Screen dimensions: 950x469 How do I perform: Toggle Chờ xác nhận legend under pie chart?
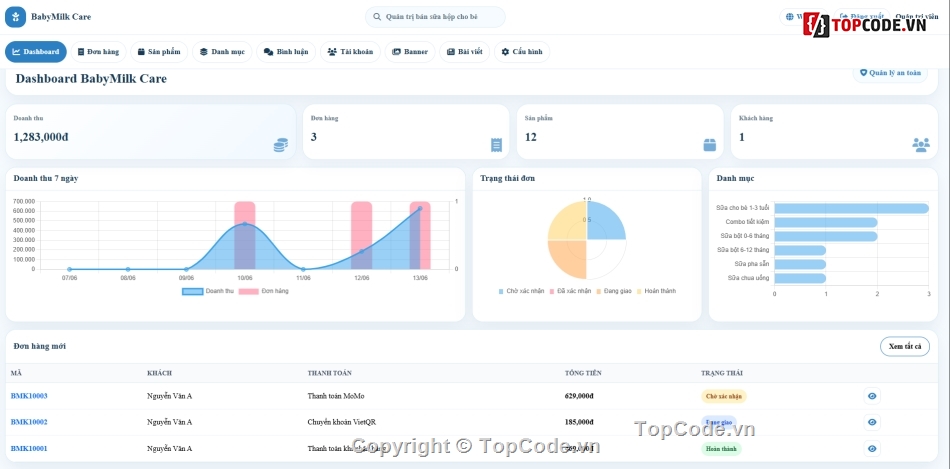pos(522,291)
